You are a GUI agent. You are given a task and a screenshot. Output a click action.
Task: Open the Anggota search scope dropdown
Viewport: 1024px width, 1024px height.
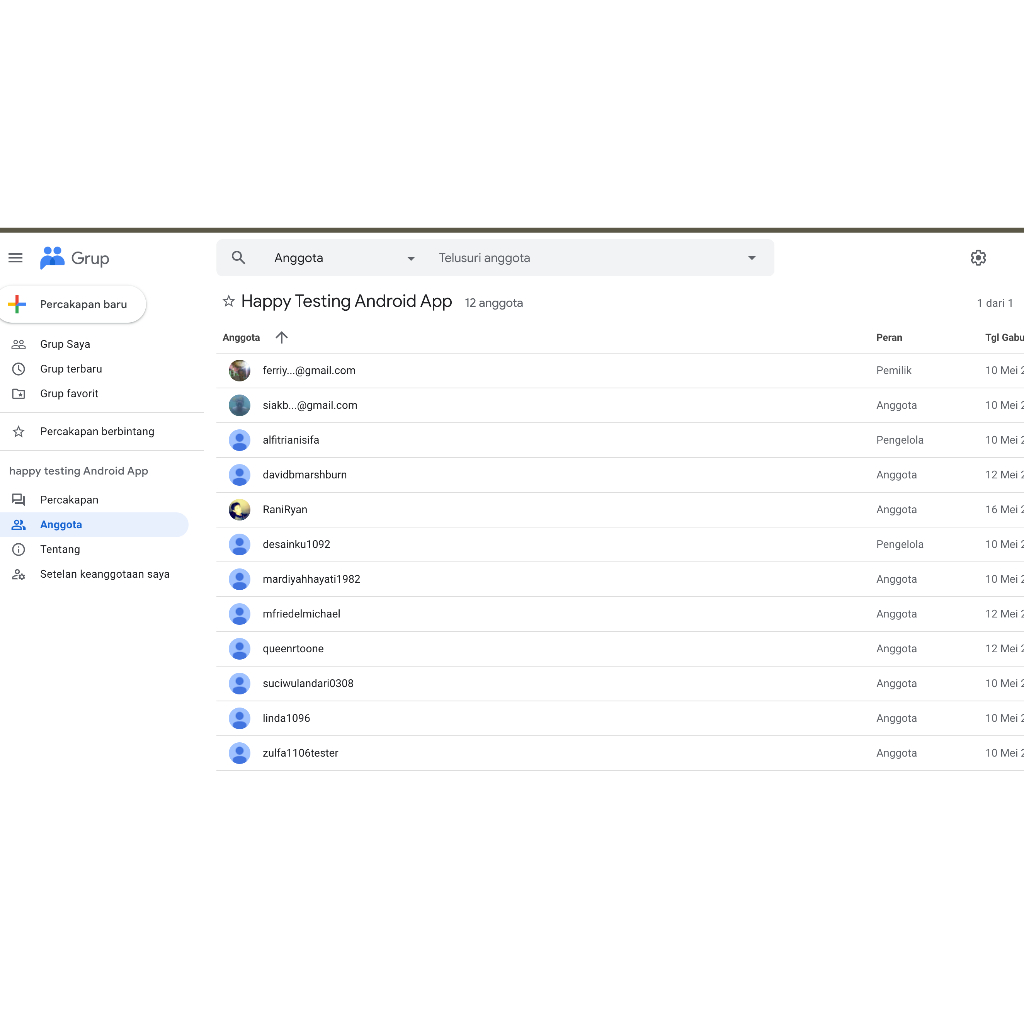pyautogui.click(x=344, y=258)
